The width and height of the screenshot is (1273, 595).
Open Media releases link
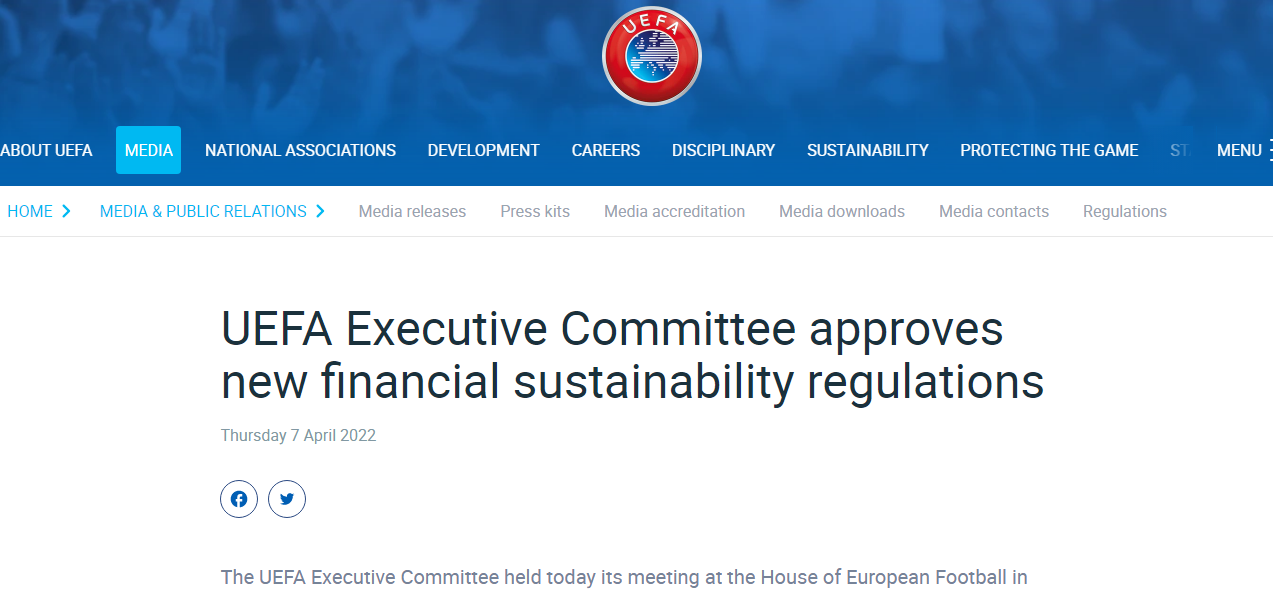tap(412, 212)
